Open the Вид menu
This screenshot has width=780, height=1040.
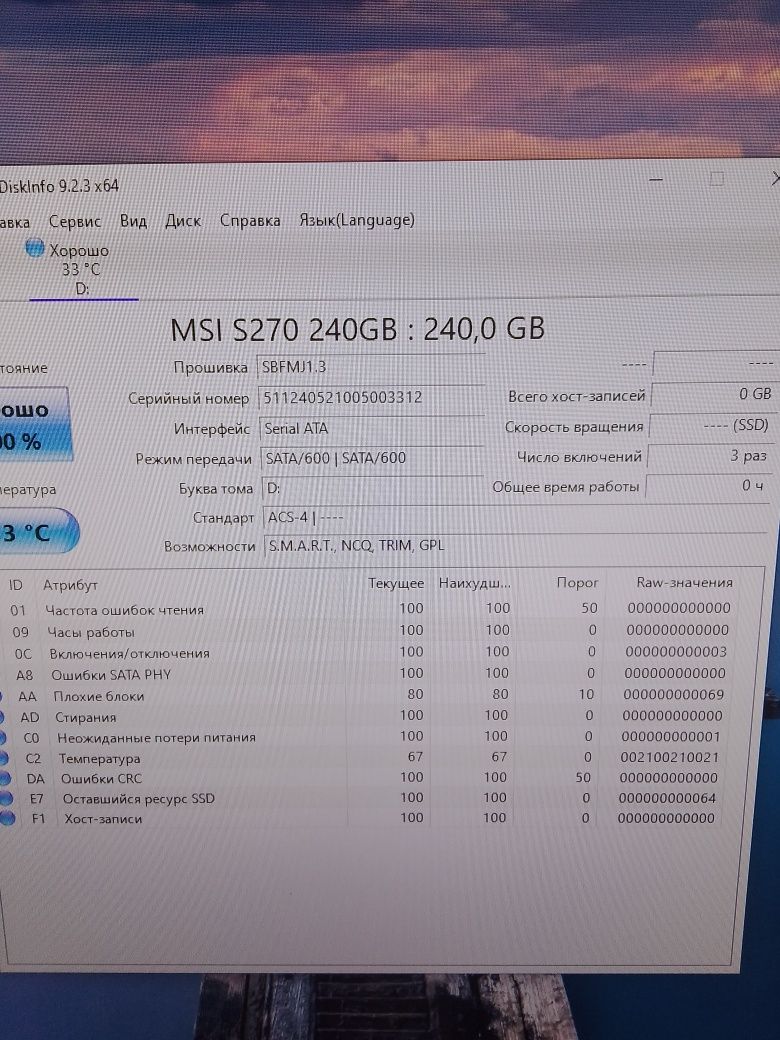click(x=133, y=221)
